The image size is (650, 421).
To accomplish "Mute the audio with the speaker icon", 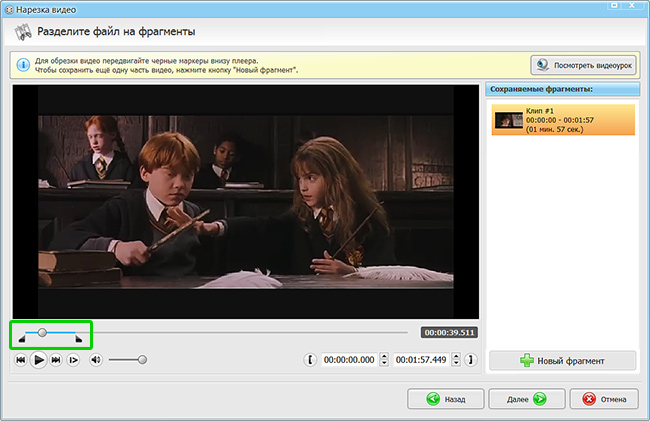I will [96, 360].
